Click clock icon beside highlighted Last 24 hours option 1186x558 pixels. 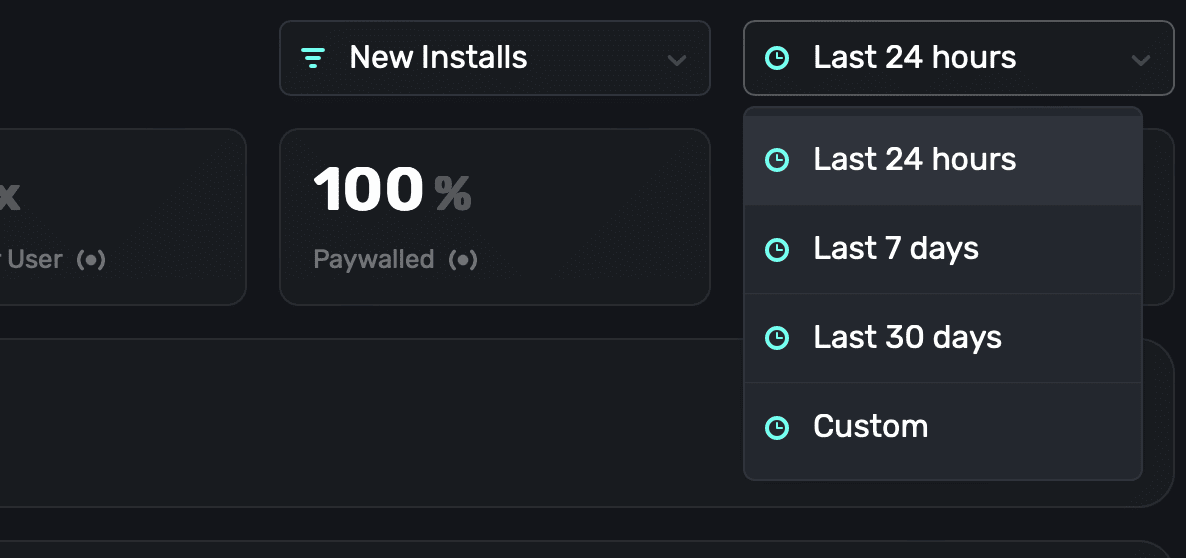[x=776, y=160]
